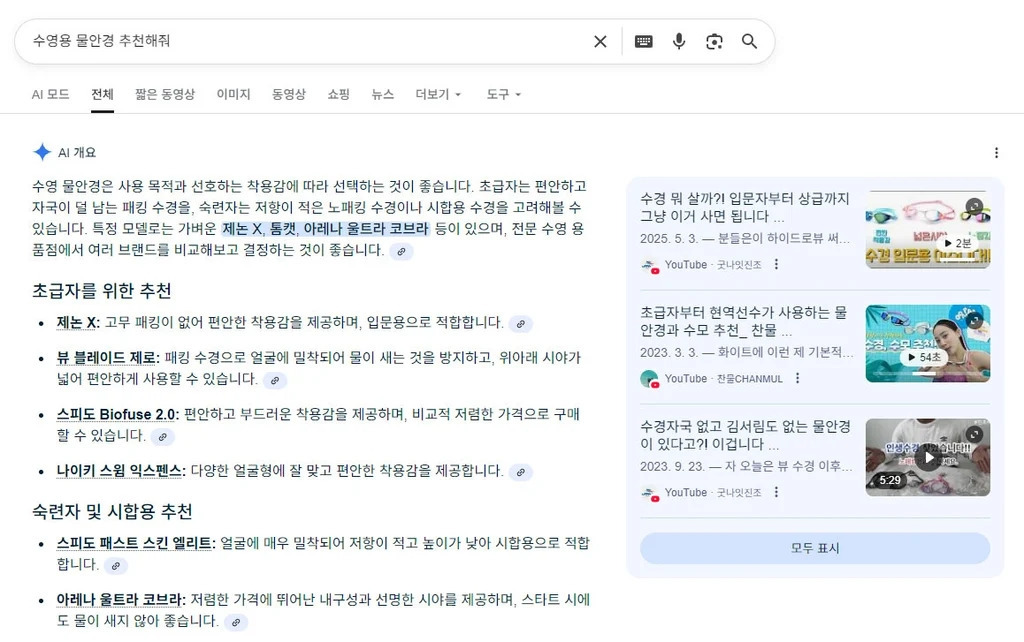The width and height of the screenshot is (1024, 642).
Task: Click the YouTube icon on the 찬물CHANMUL result
Action: (650, 378)
